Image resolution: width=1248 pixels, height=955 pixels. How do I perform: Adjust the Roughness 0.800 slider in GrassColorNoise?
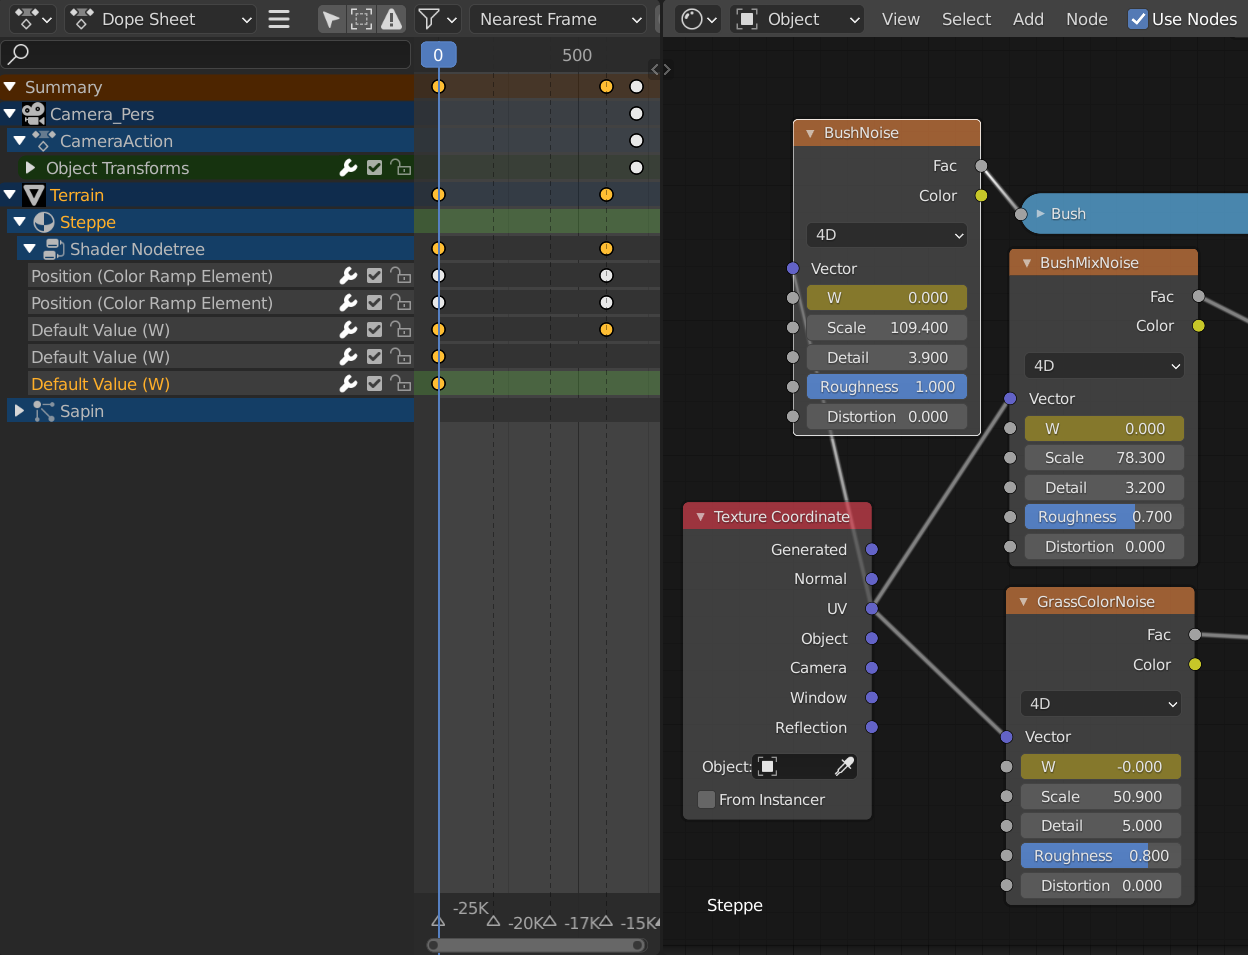(1101, 856)
